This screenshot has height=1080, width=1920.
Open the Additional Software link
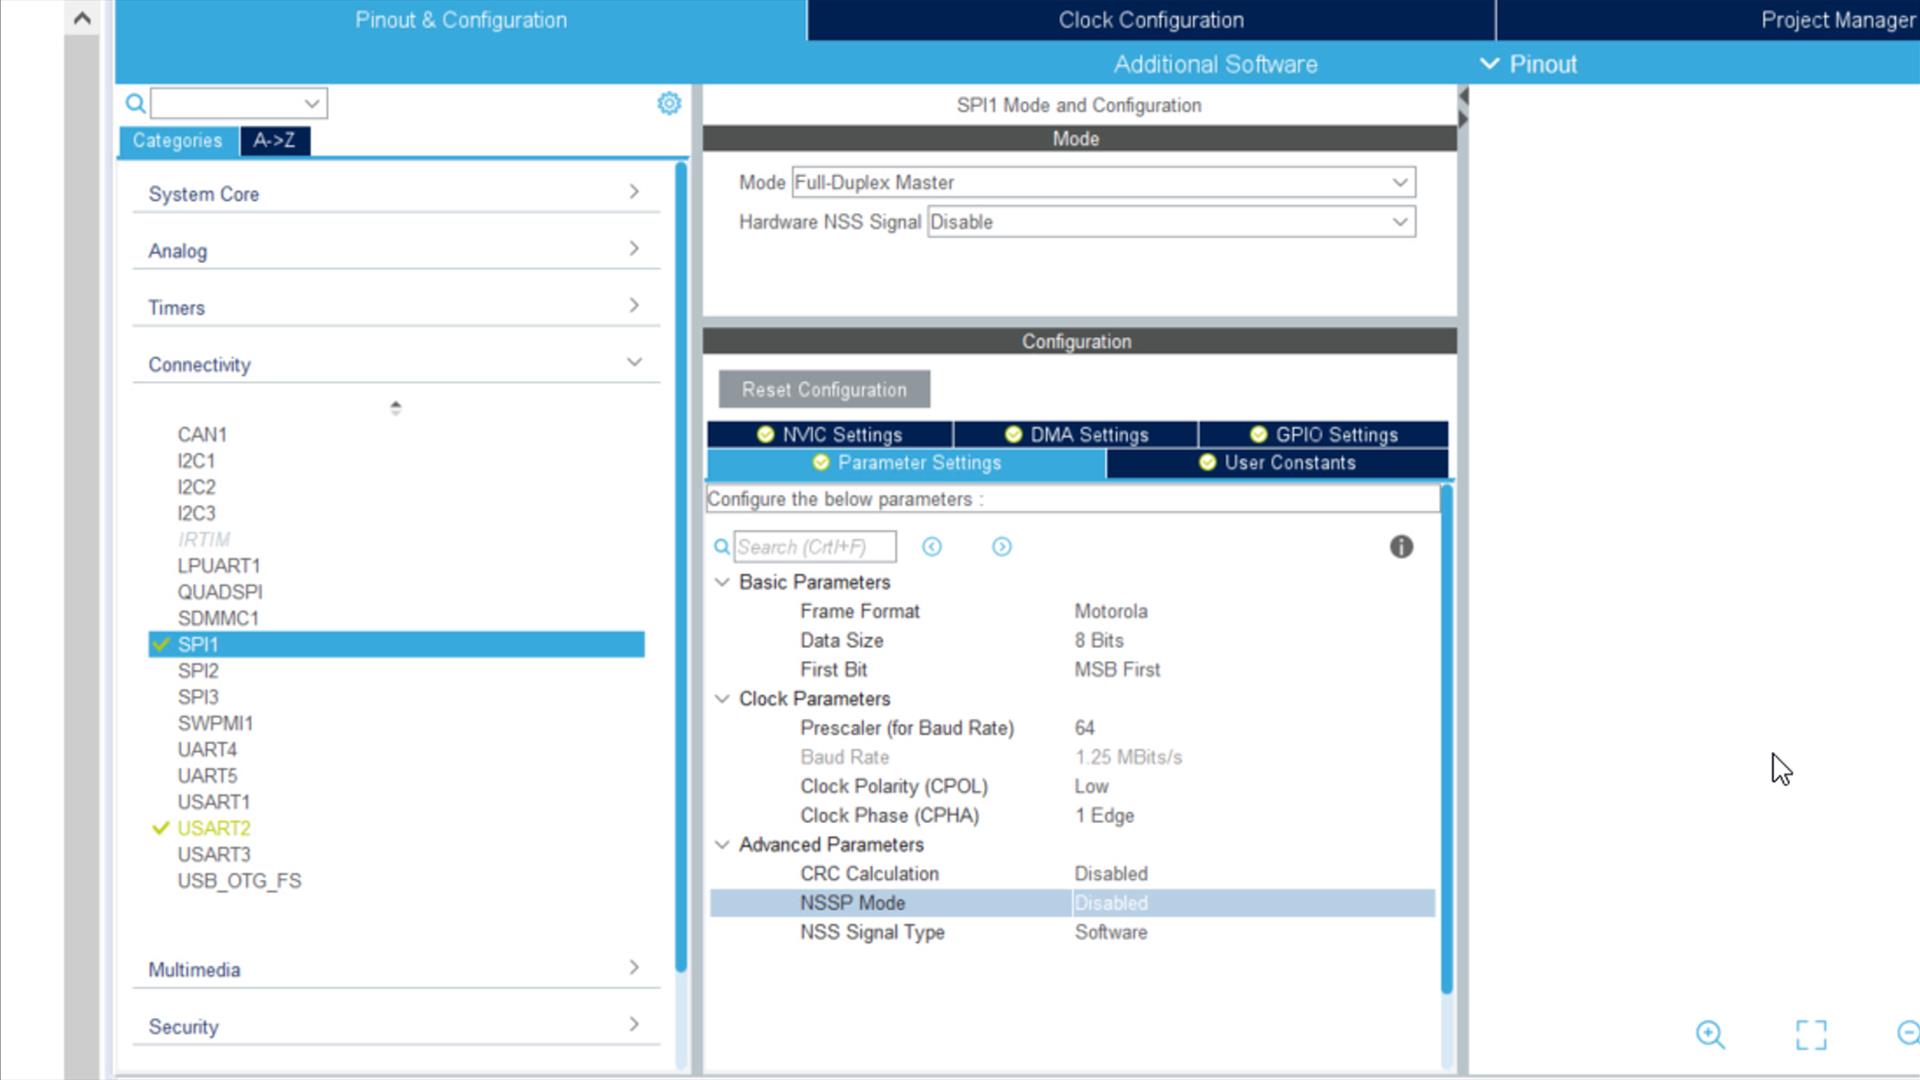click(x=1215, y=64)
